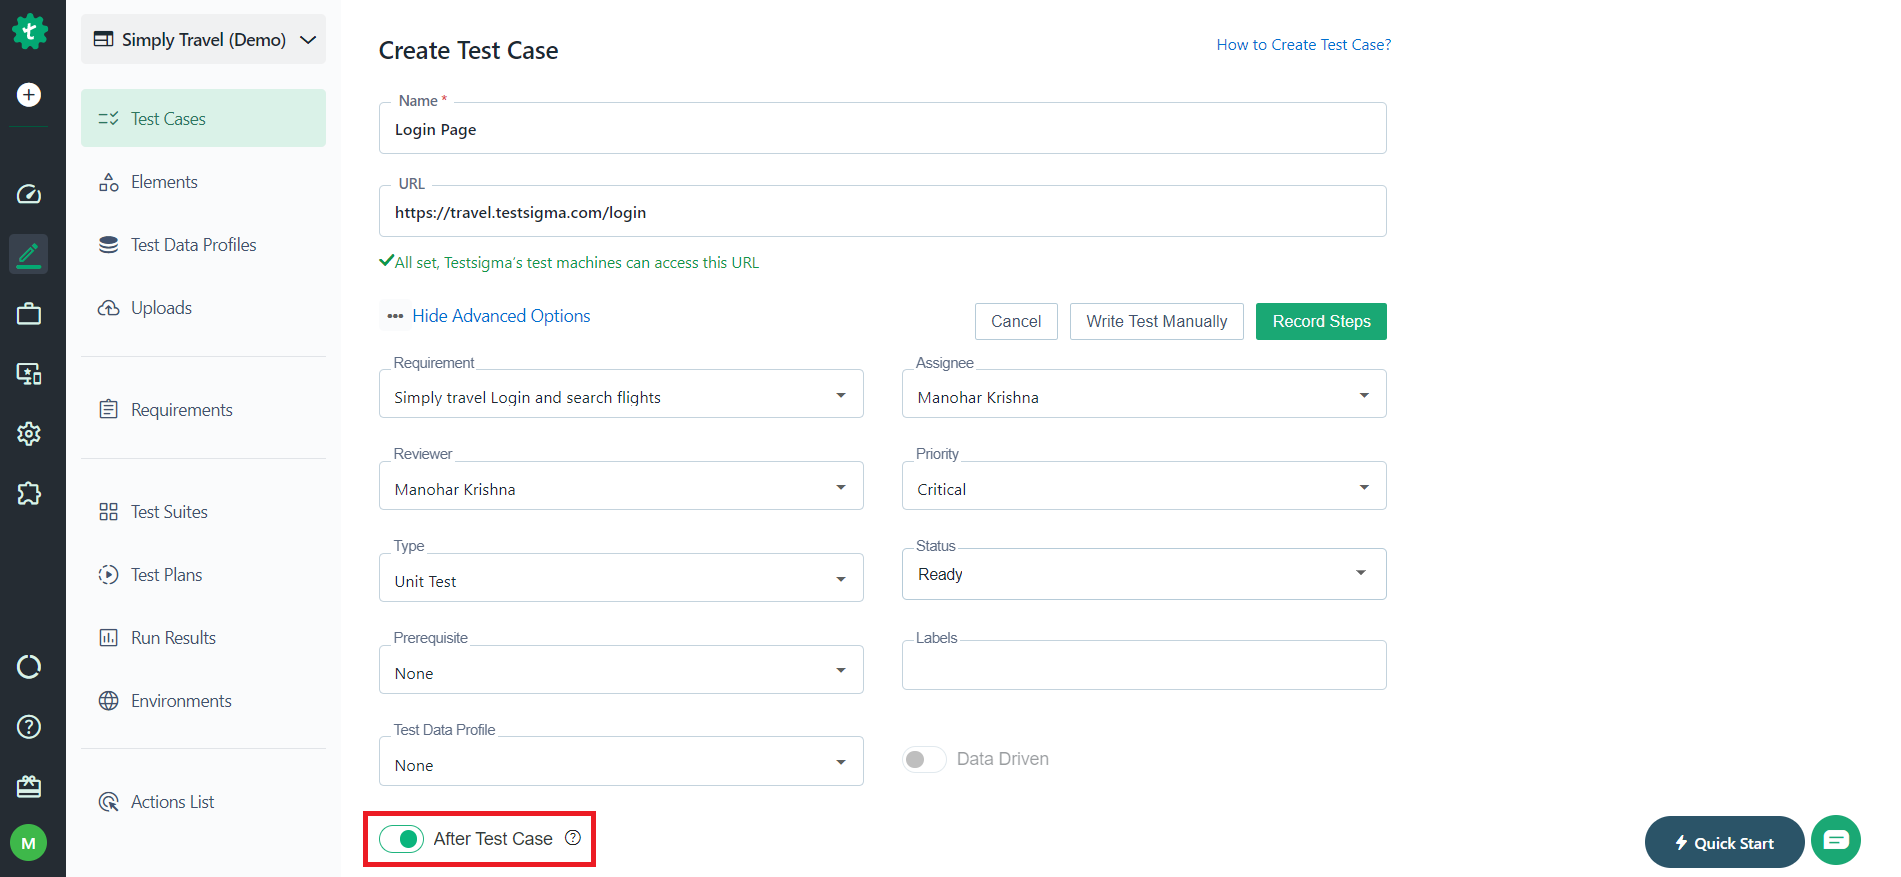
Task: Open the chat support bubble icon
Action: 1836,840
